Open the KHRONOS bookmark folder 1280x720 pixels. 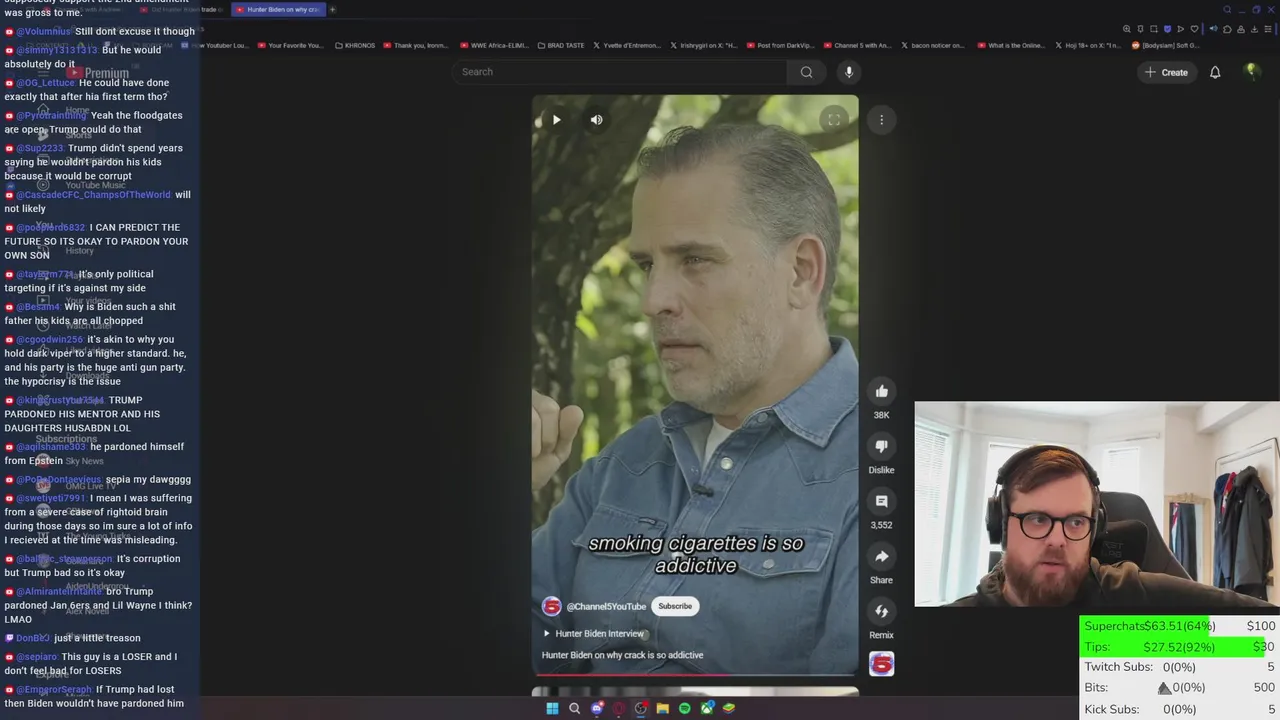coord(355,45)
